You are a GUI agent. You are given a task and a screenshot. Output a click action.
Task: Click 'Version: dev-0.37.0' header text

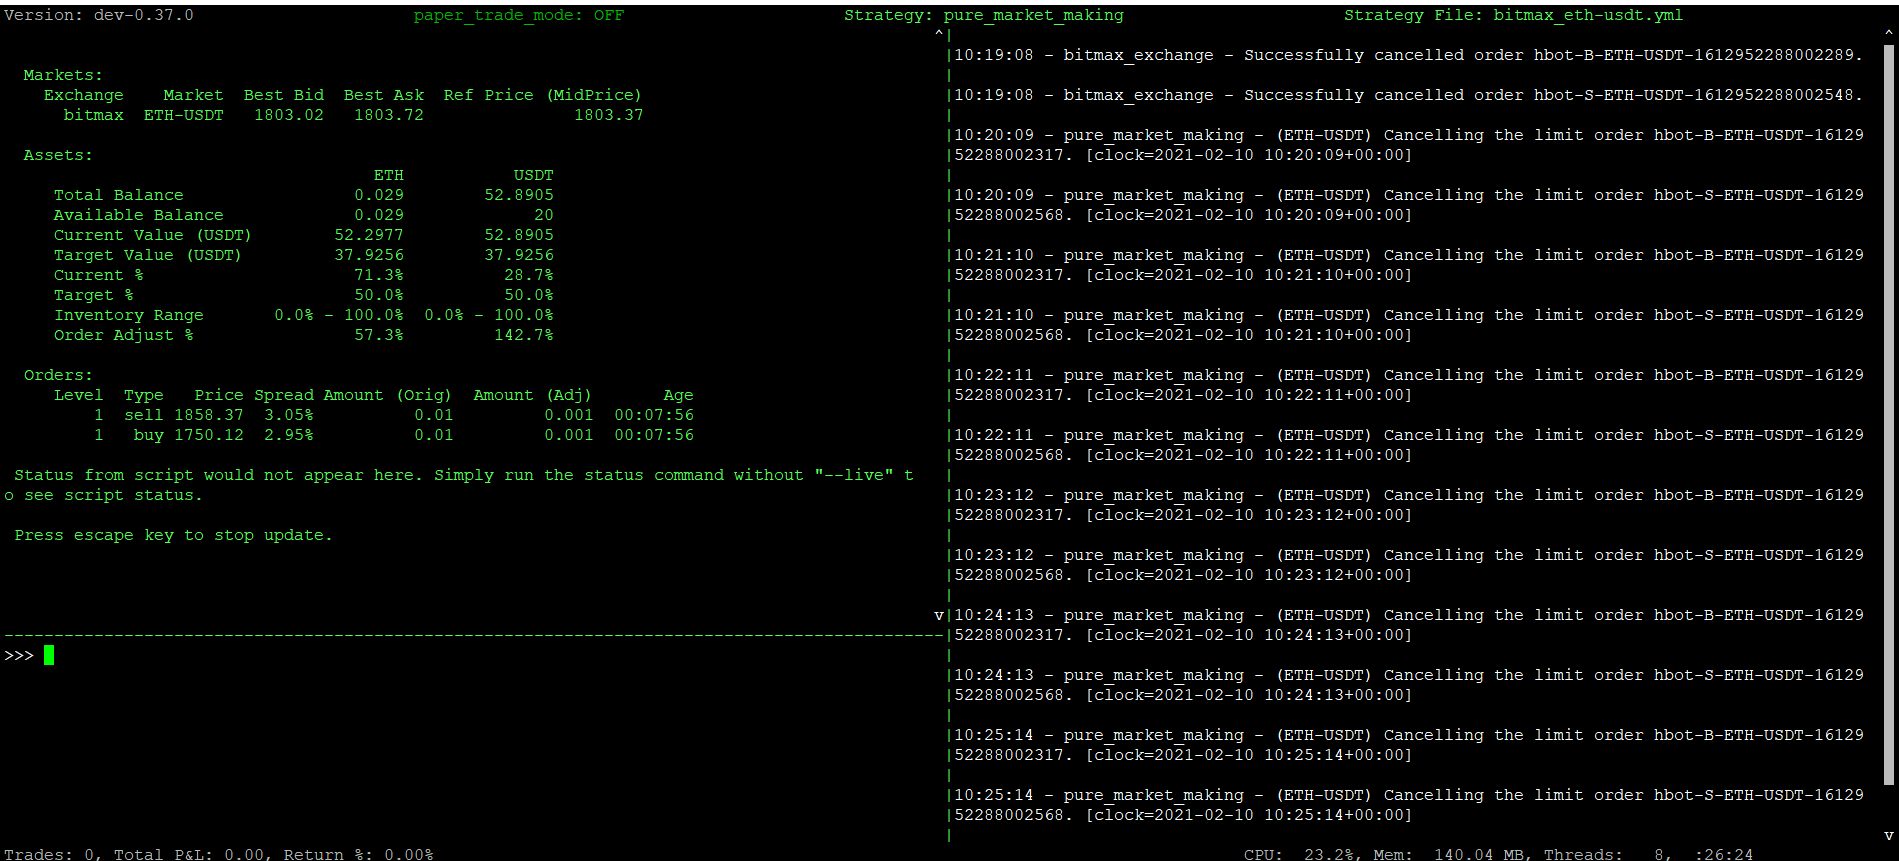(99, 15)
